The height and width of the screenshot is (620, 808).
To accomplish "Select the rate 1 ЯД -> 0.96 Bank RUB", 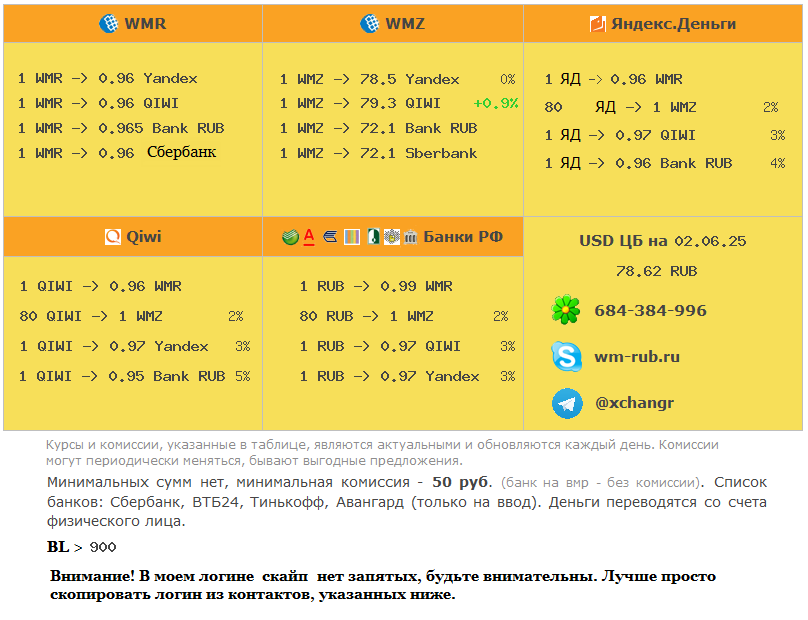I will [638, 163].
